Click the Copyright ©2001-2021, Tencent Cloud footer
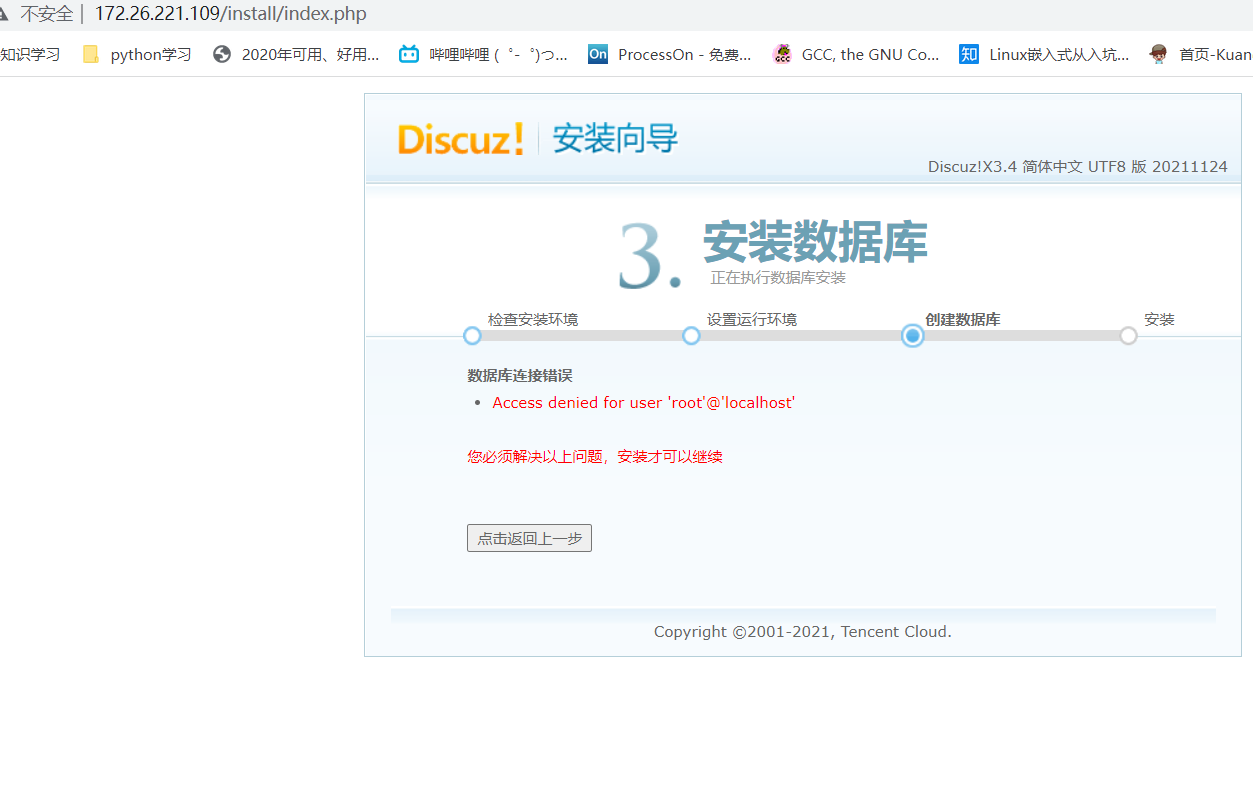Image resolution: width=1253 pixels, height=790 pixels. (x=803, y=632)
